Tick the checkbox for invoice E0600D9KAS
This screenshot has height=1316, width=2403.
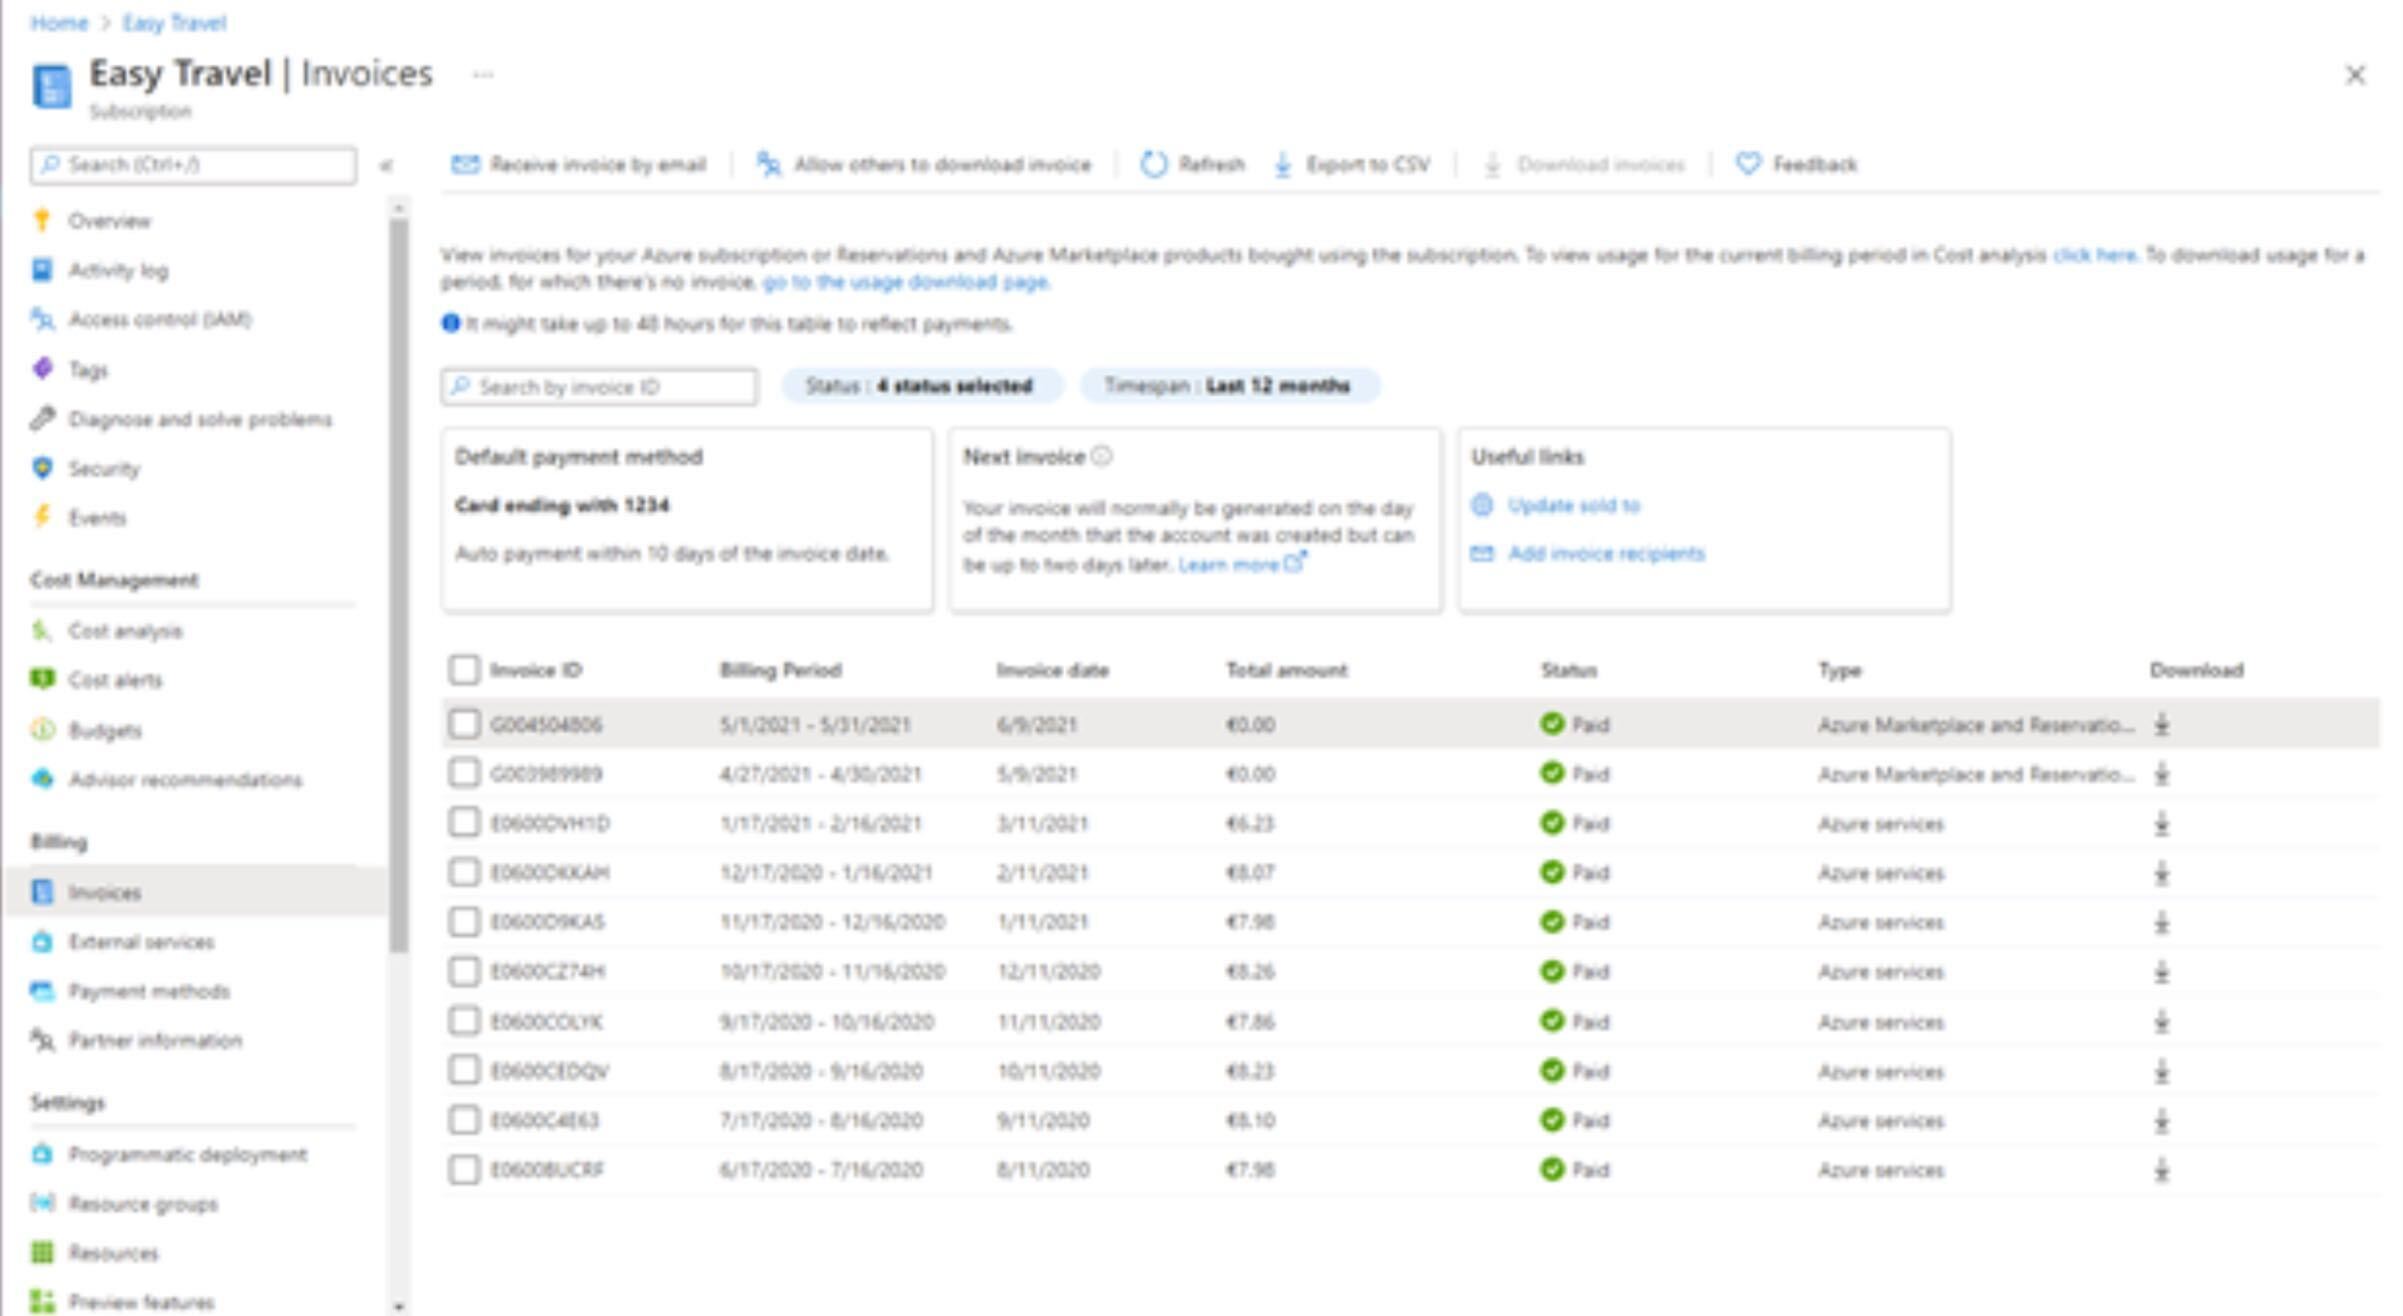[464, 921]
